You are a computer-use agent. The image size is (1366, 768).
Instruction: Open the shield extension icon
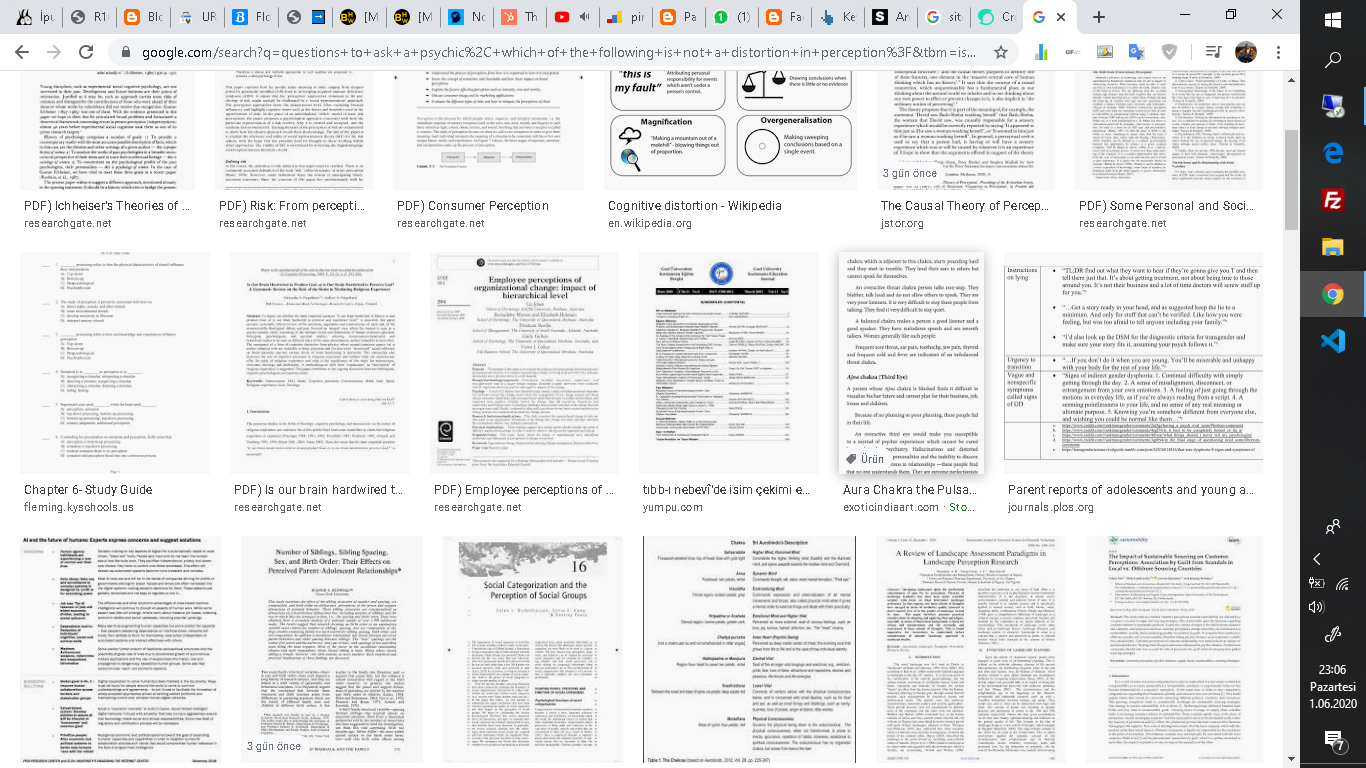1170,52
